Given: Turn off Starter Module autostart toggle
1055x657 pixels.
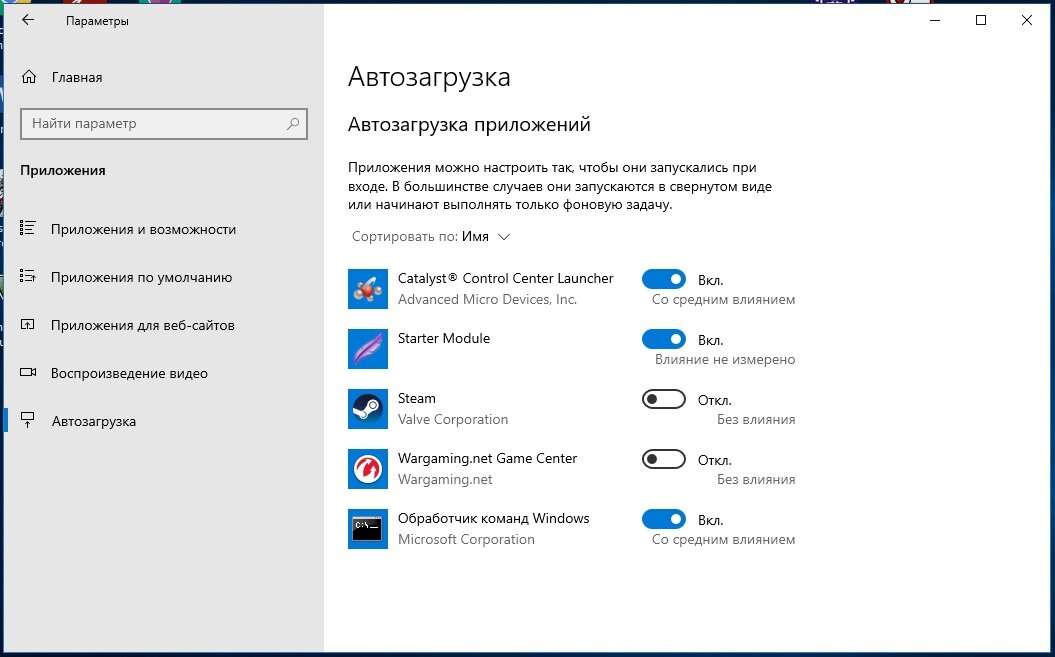Looking at the screenshot, I should tap(663, 339).
